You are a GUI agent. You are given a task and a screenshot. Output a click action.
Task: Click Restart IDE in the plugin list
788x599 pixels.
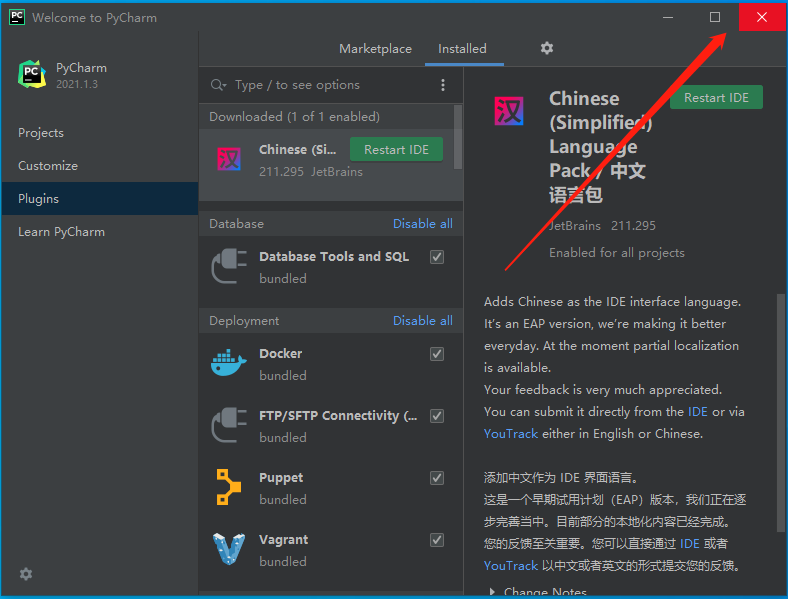(x=396, y=150)
